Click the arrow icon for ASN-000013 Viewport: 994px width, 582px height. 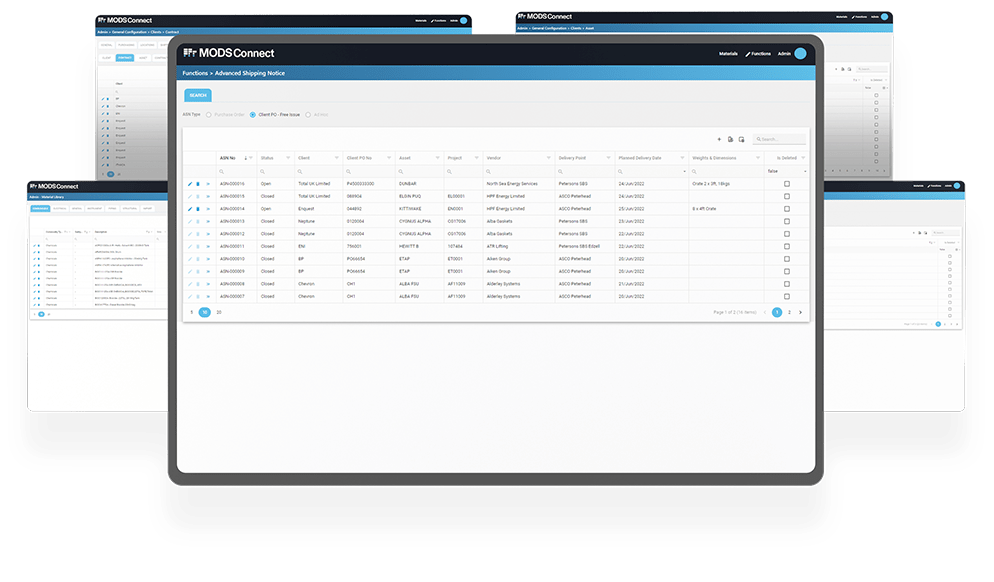(x=208, y=221)
